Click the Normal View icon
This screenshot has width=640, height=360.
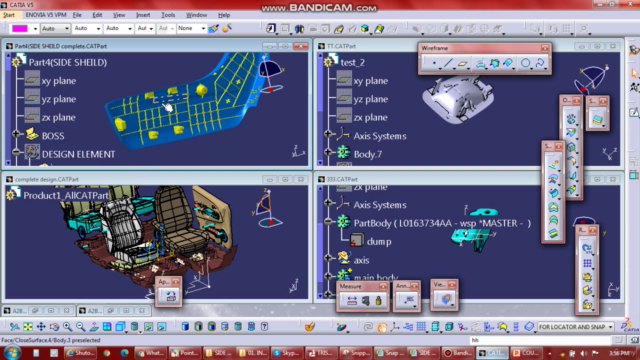coord(94,327)
